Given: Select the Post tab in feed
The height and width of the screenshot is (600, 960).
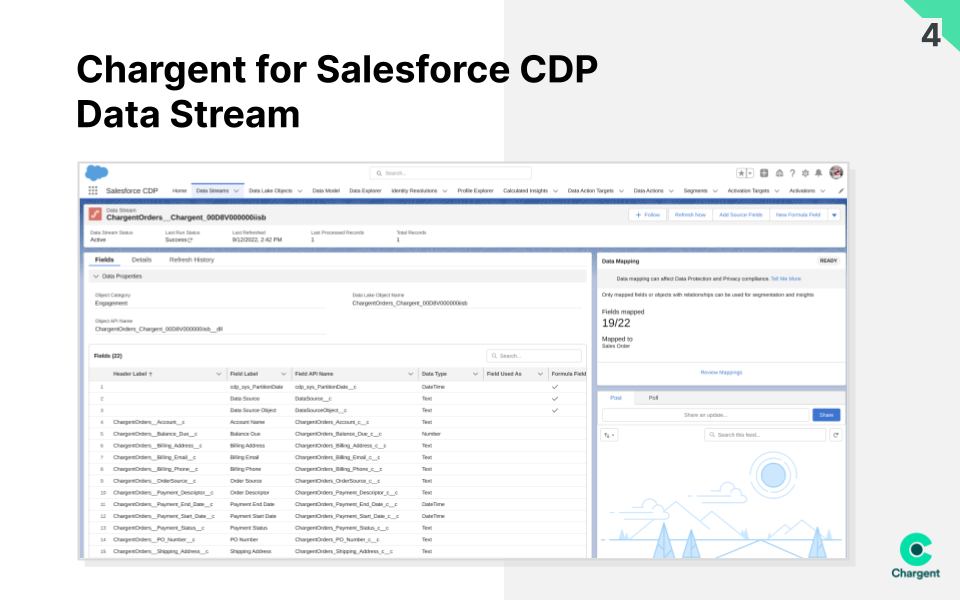Looking at the screenshot, I should click(616, 398).
